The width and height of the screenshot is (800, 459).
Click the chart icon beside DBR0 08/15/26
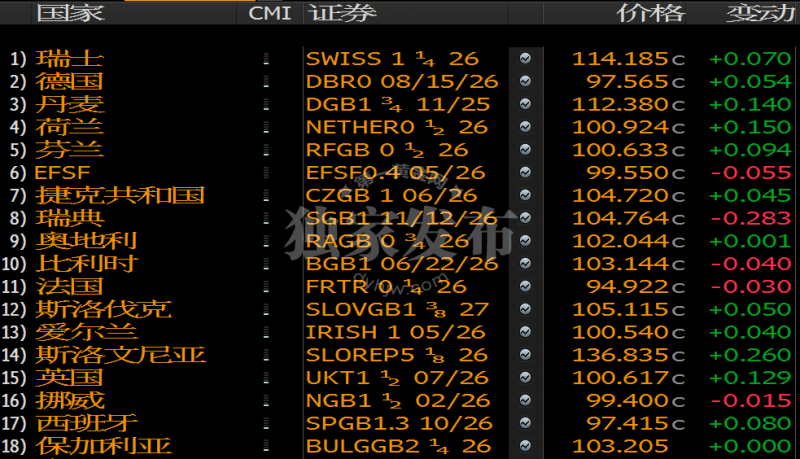[x=525, y=82]
